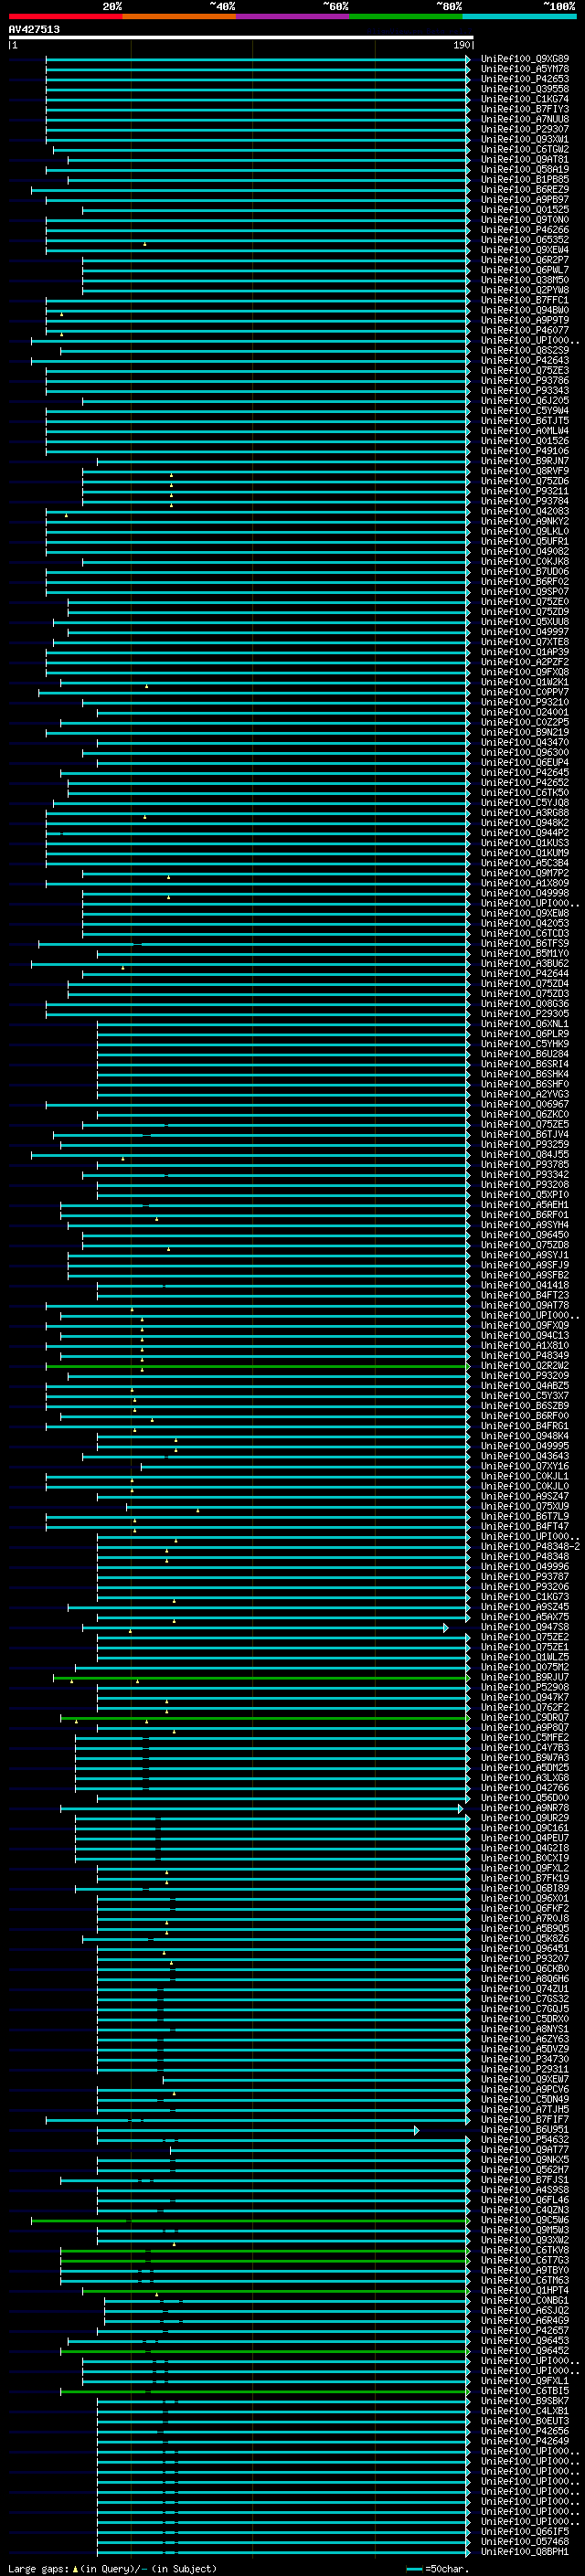Click the UniRef100_P48348-2 label

click(x=531, y=1546)
